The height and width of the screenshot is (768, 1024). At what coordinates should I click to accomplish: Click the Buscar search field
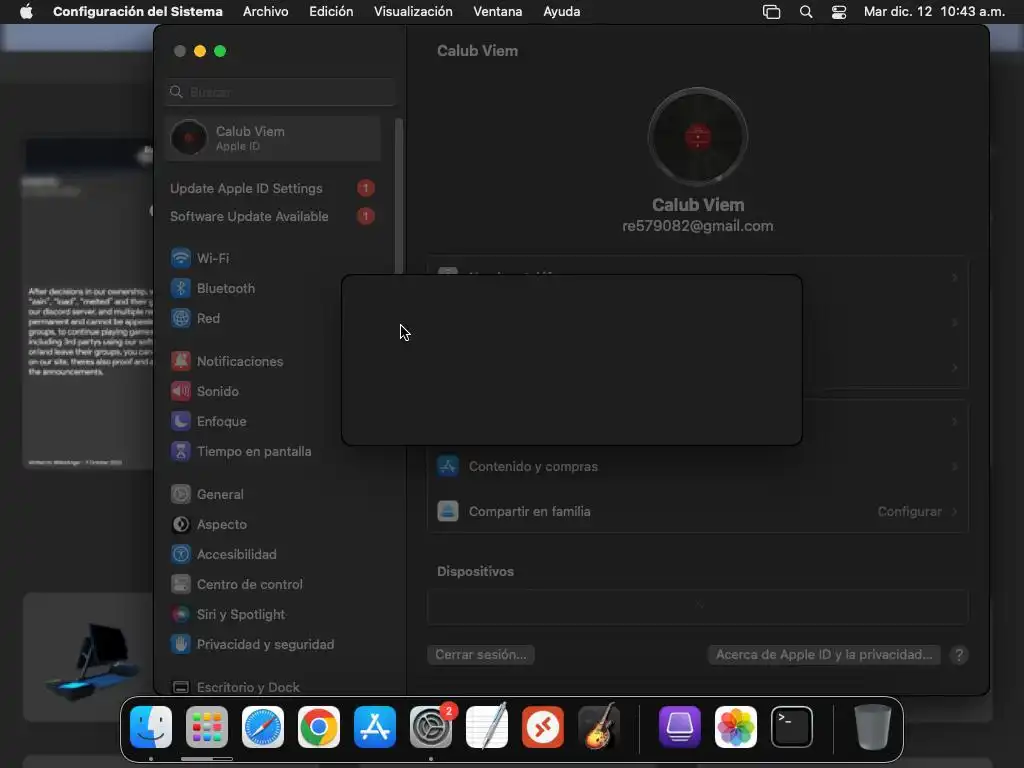(x=281, y=92)
